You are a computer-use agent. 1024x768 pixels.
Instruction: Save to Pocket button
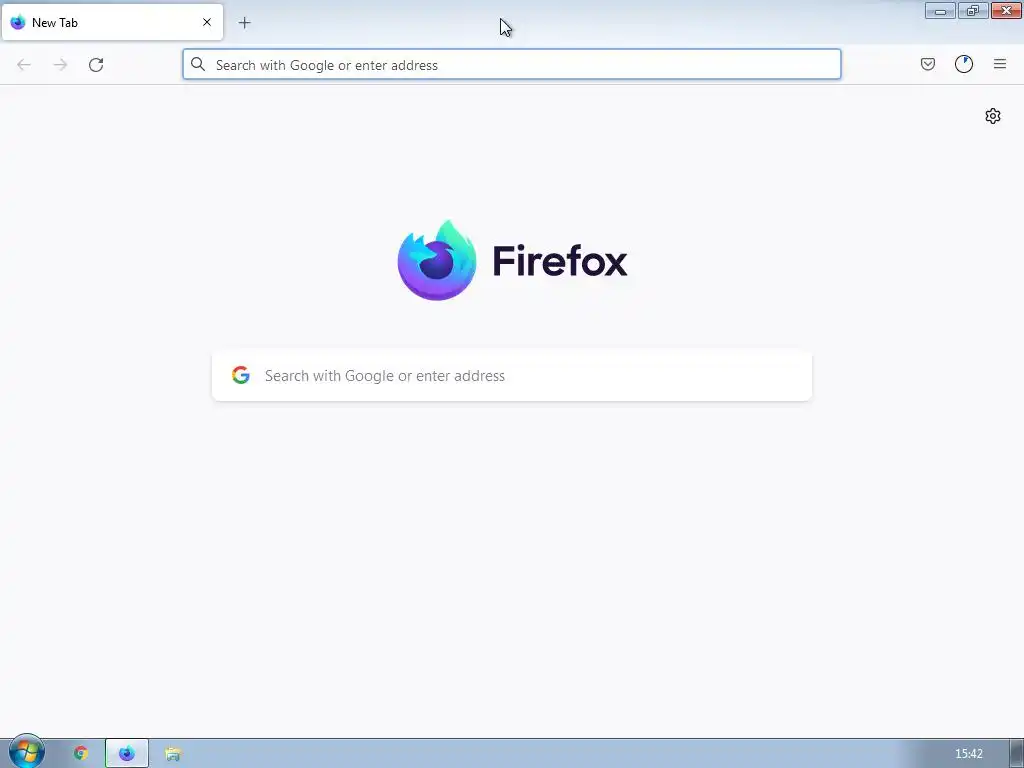coord(928,64)
